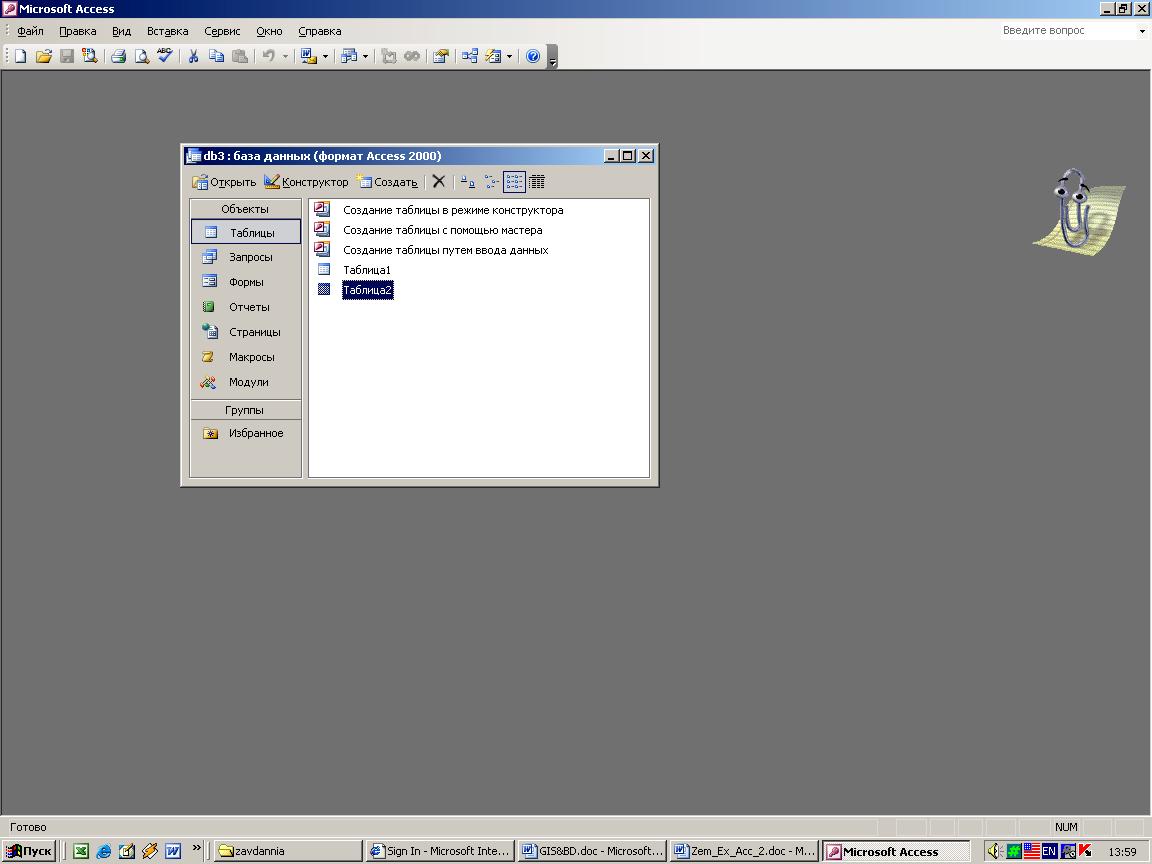1152x864 pixels.
Task: Expand the Undo dropdown arrow
Action: pos(285,57)
